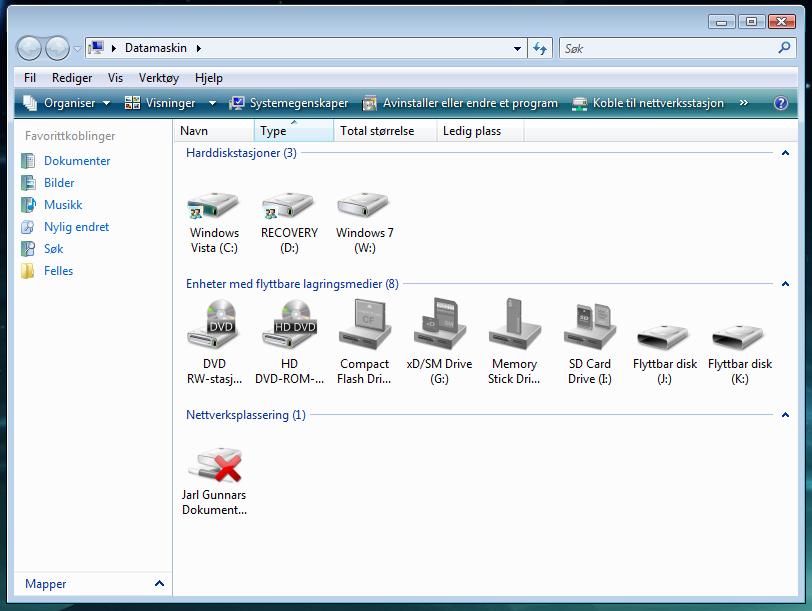Open the Bilder favorite link
812x611 pixels.
59,183
